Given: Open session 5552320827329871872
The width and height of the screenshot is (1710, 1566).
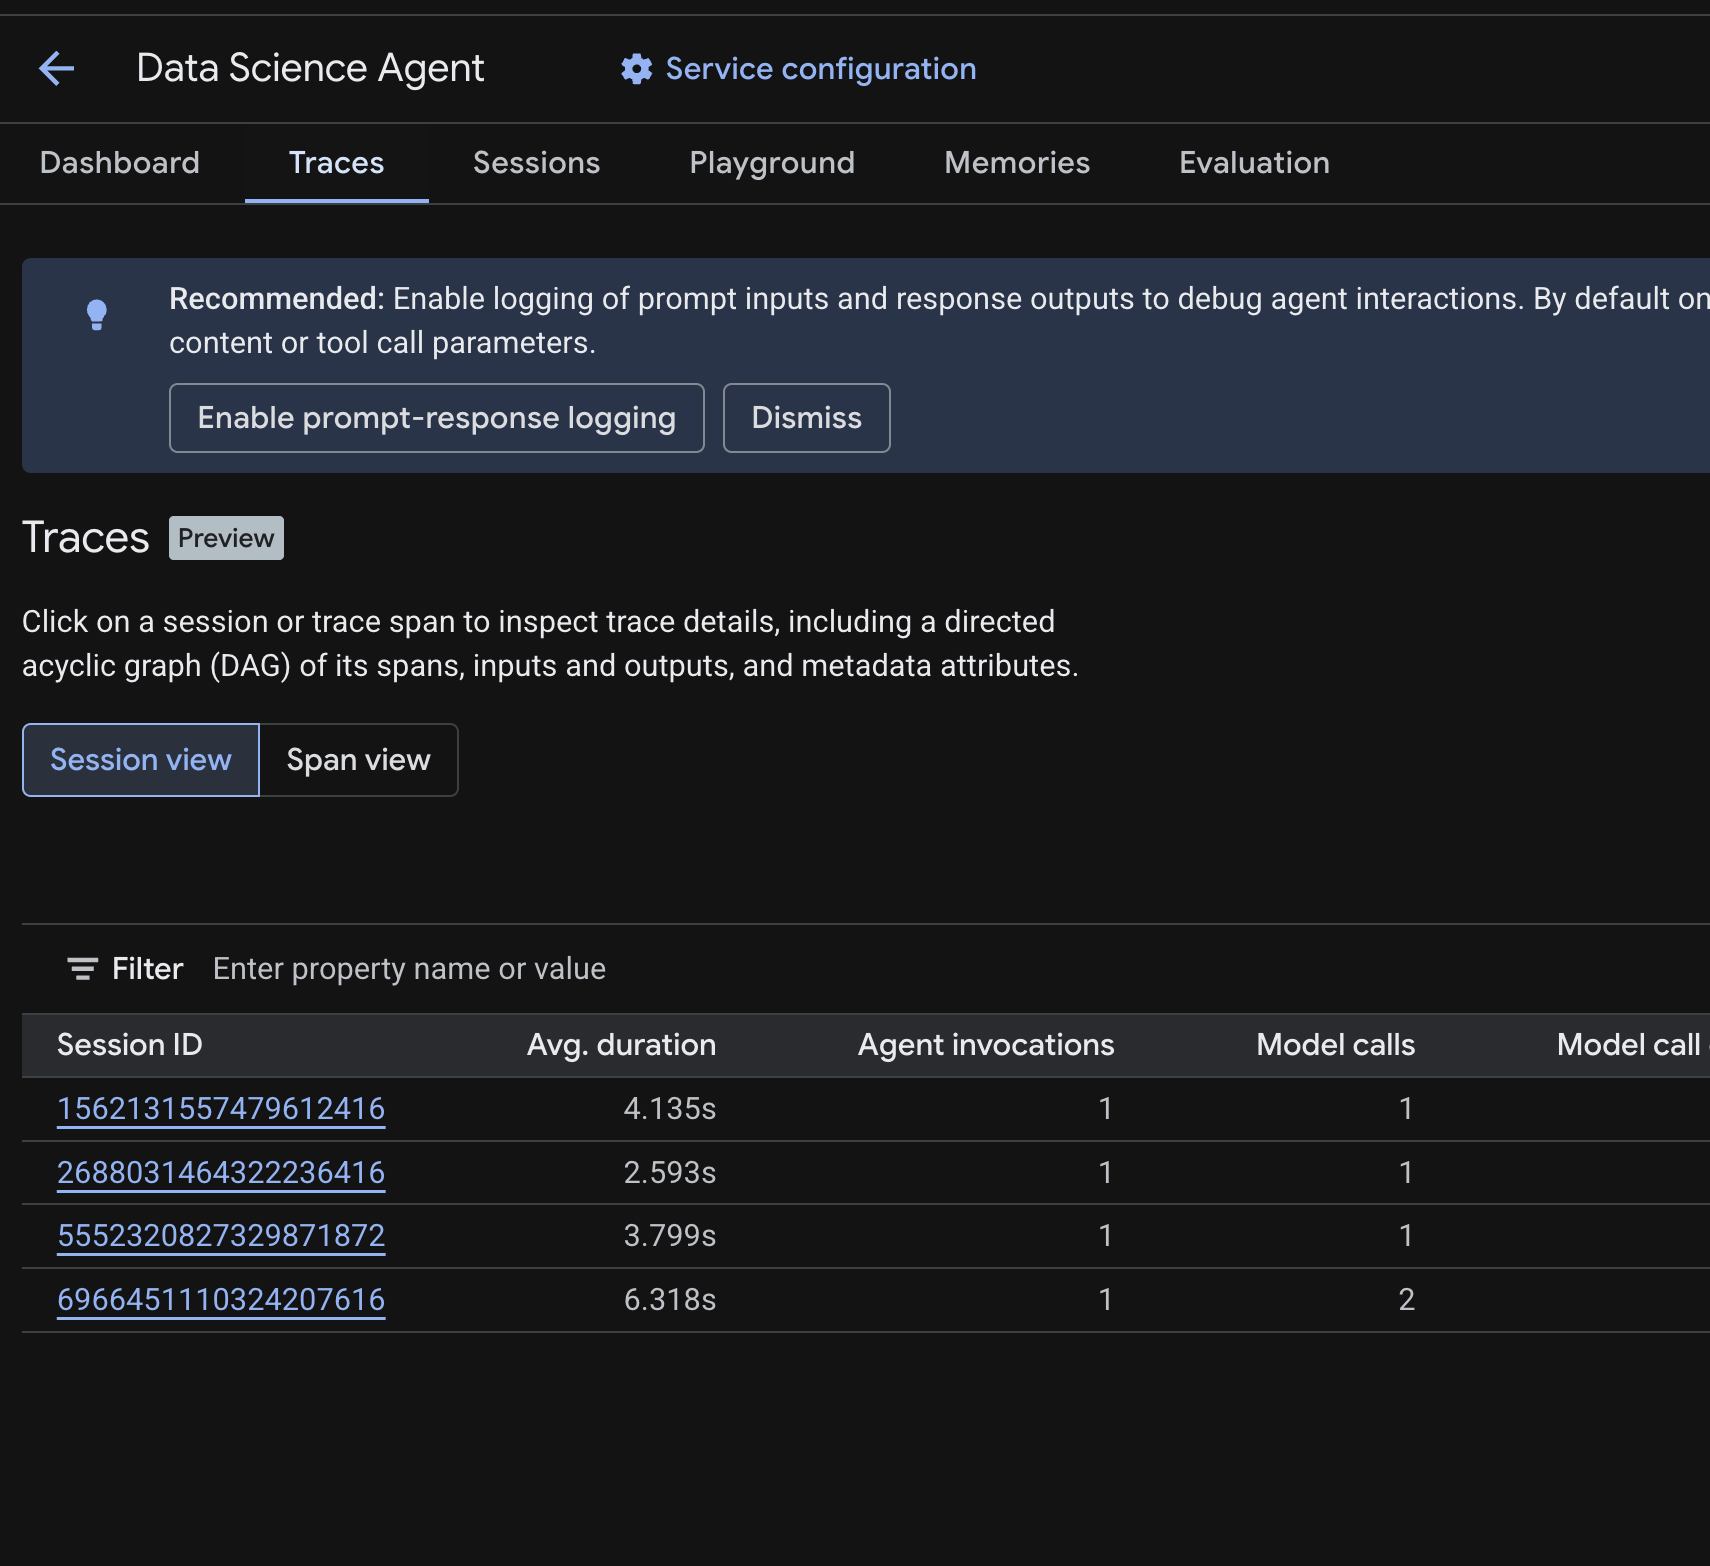Looking at the screenshot, I should coord(221,1236).
